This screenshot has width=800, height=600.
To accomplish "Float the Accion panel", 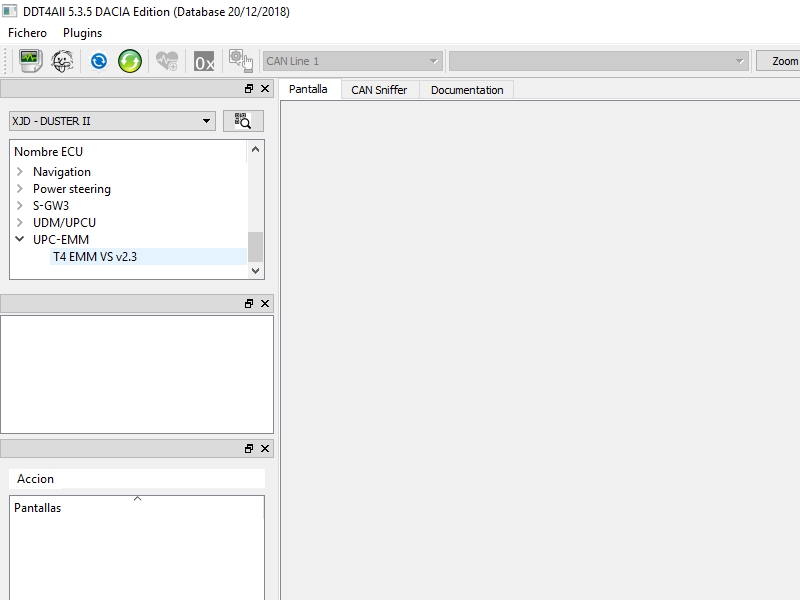I will point(249,448).
